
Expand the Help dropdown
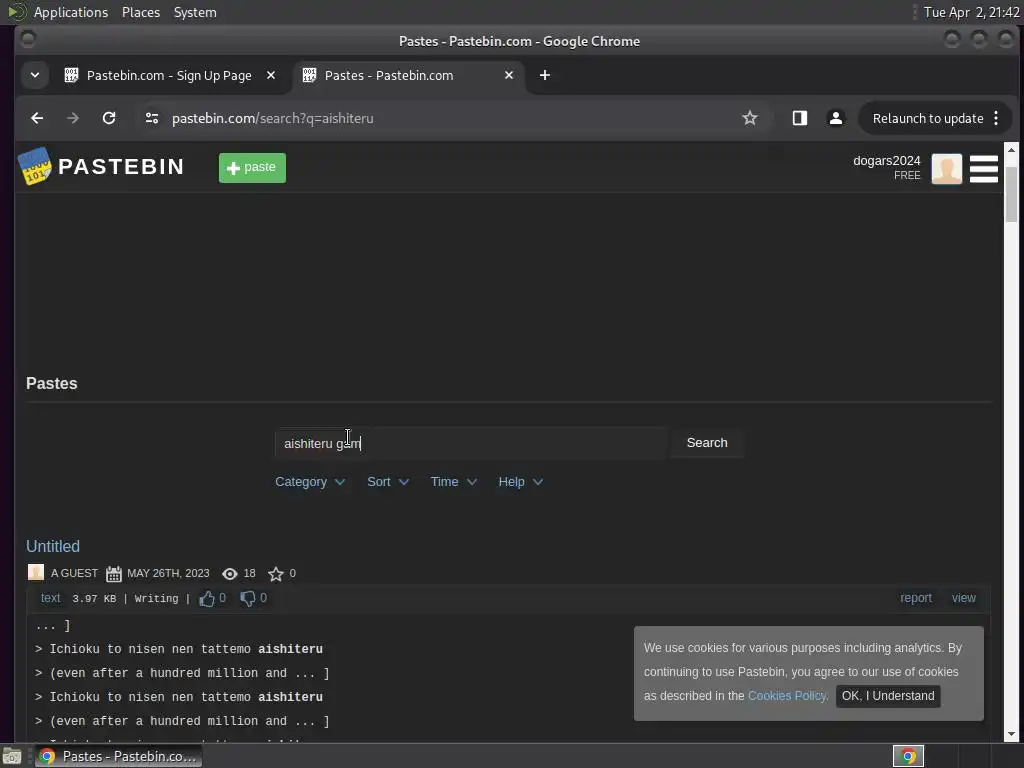(520, 482)
